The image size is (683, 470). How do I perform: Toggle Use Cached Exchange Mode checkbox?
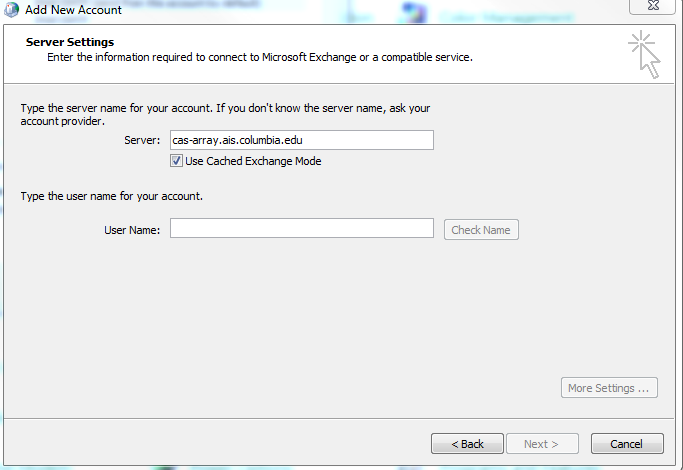176,161
